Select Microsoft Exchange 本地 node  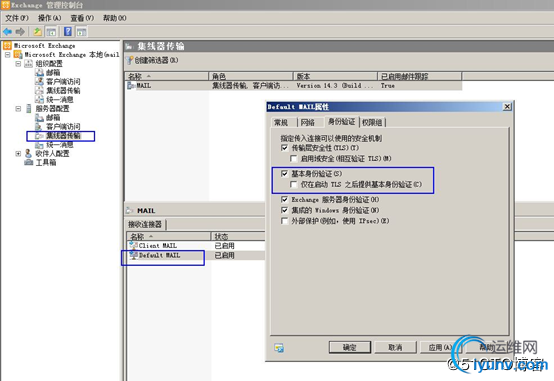tap(71, 54)
